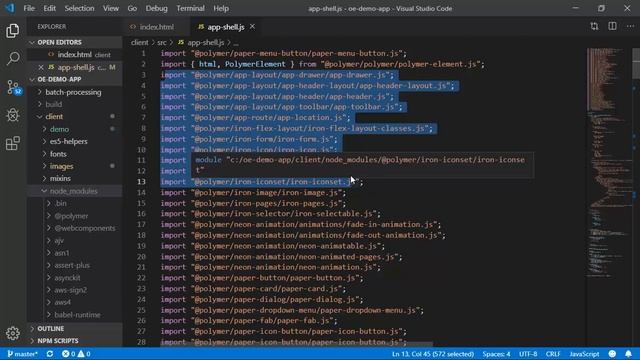
Task: Click the Ln 13, Col 45 cursor position
Action: [x=433, y=354]
